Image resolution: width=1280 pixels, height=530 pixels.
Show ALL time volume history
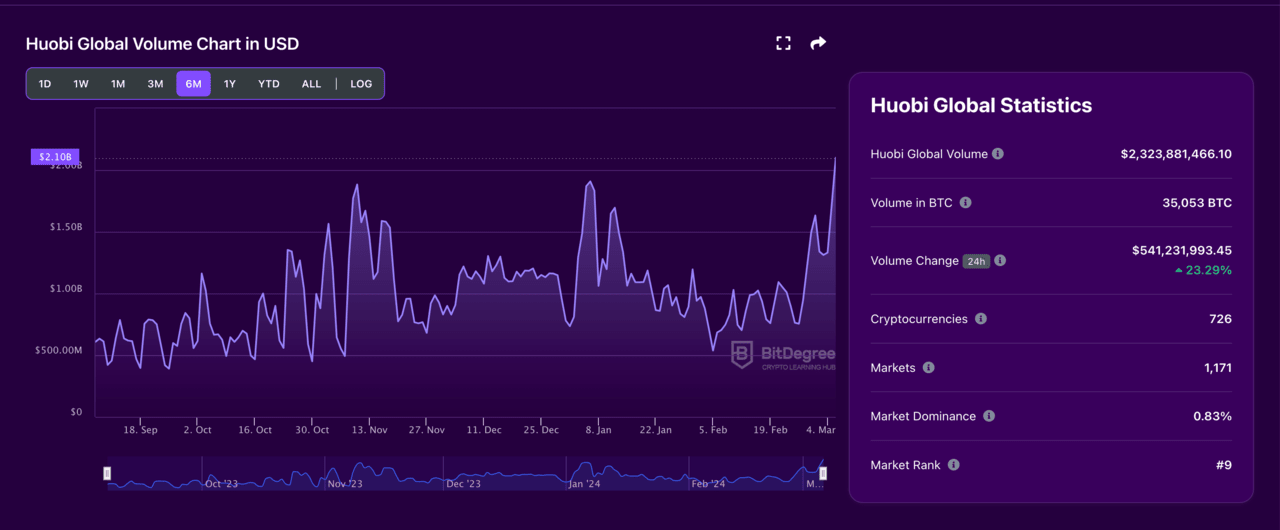coord(311,84)
